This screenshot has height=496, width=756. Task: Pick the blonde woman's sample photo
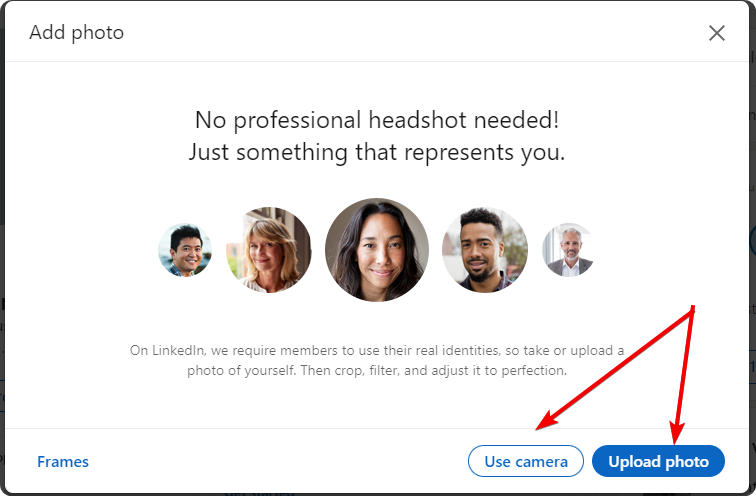click(x=268, y=250)
